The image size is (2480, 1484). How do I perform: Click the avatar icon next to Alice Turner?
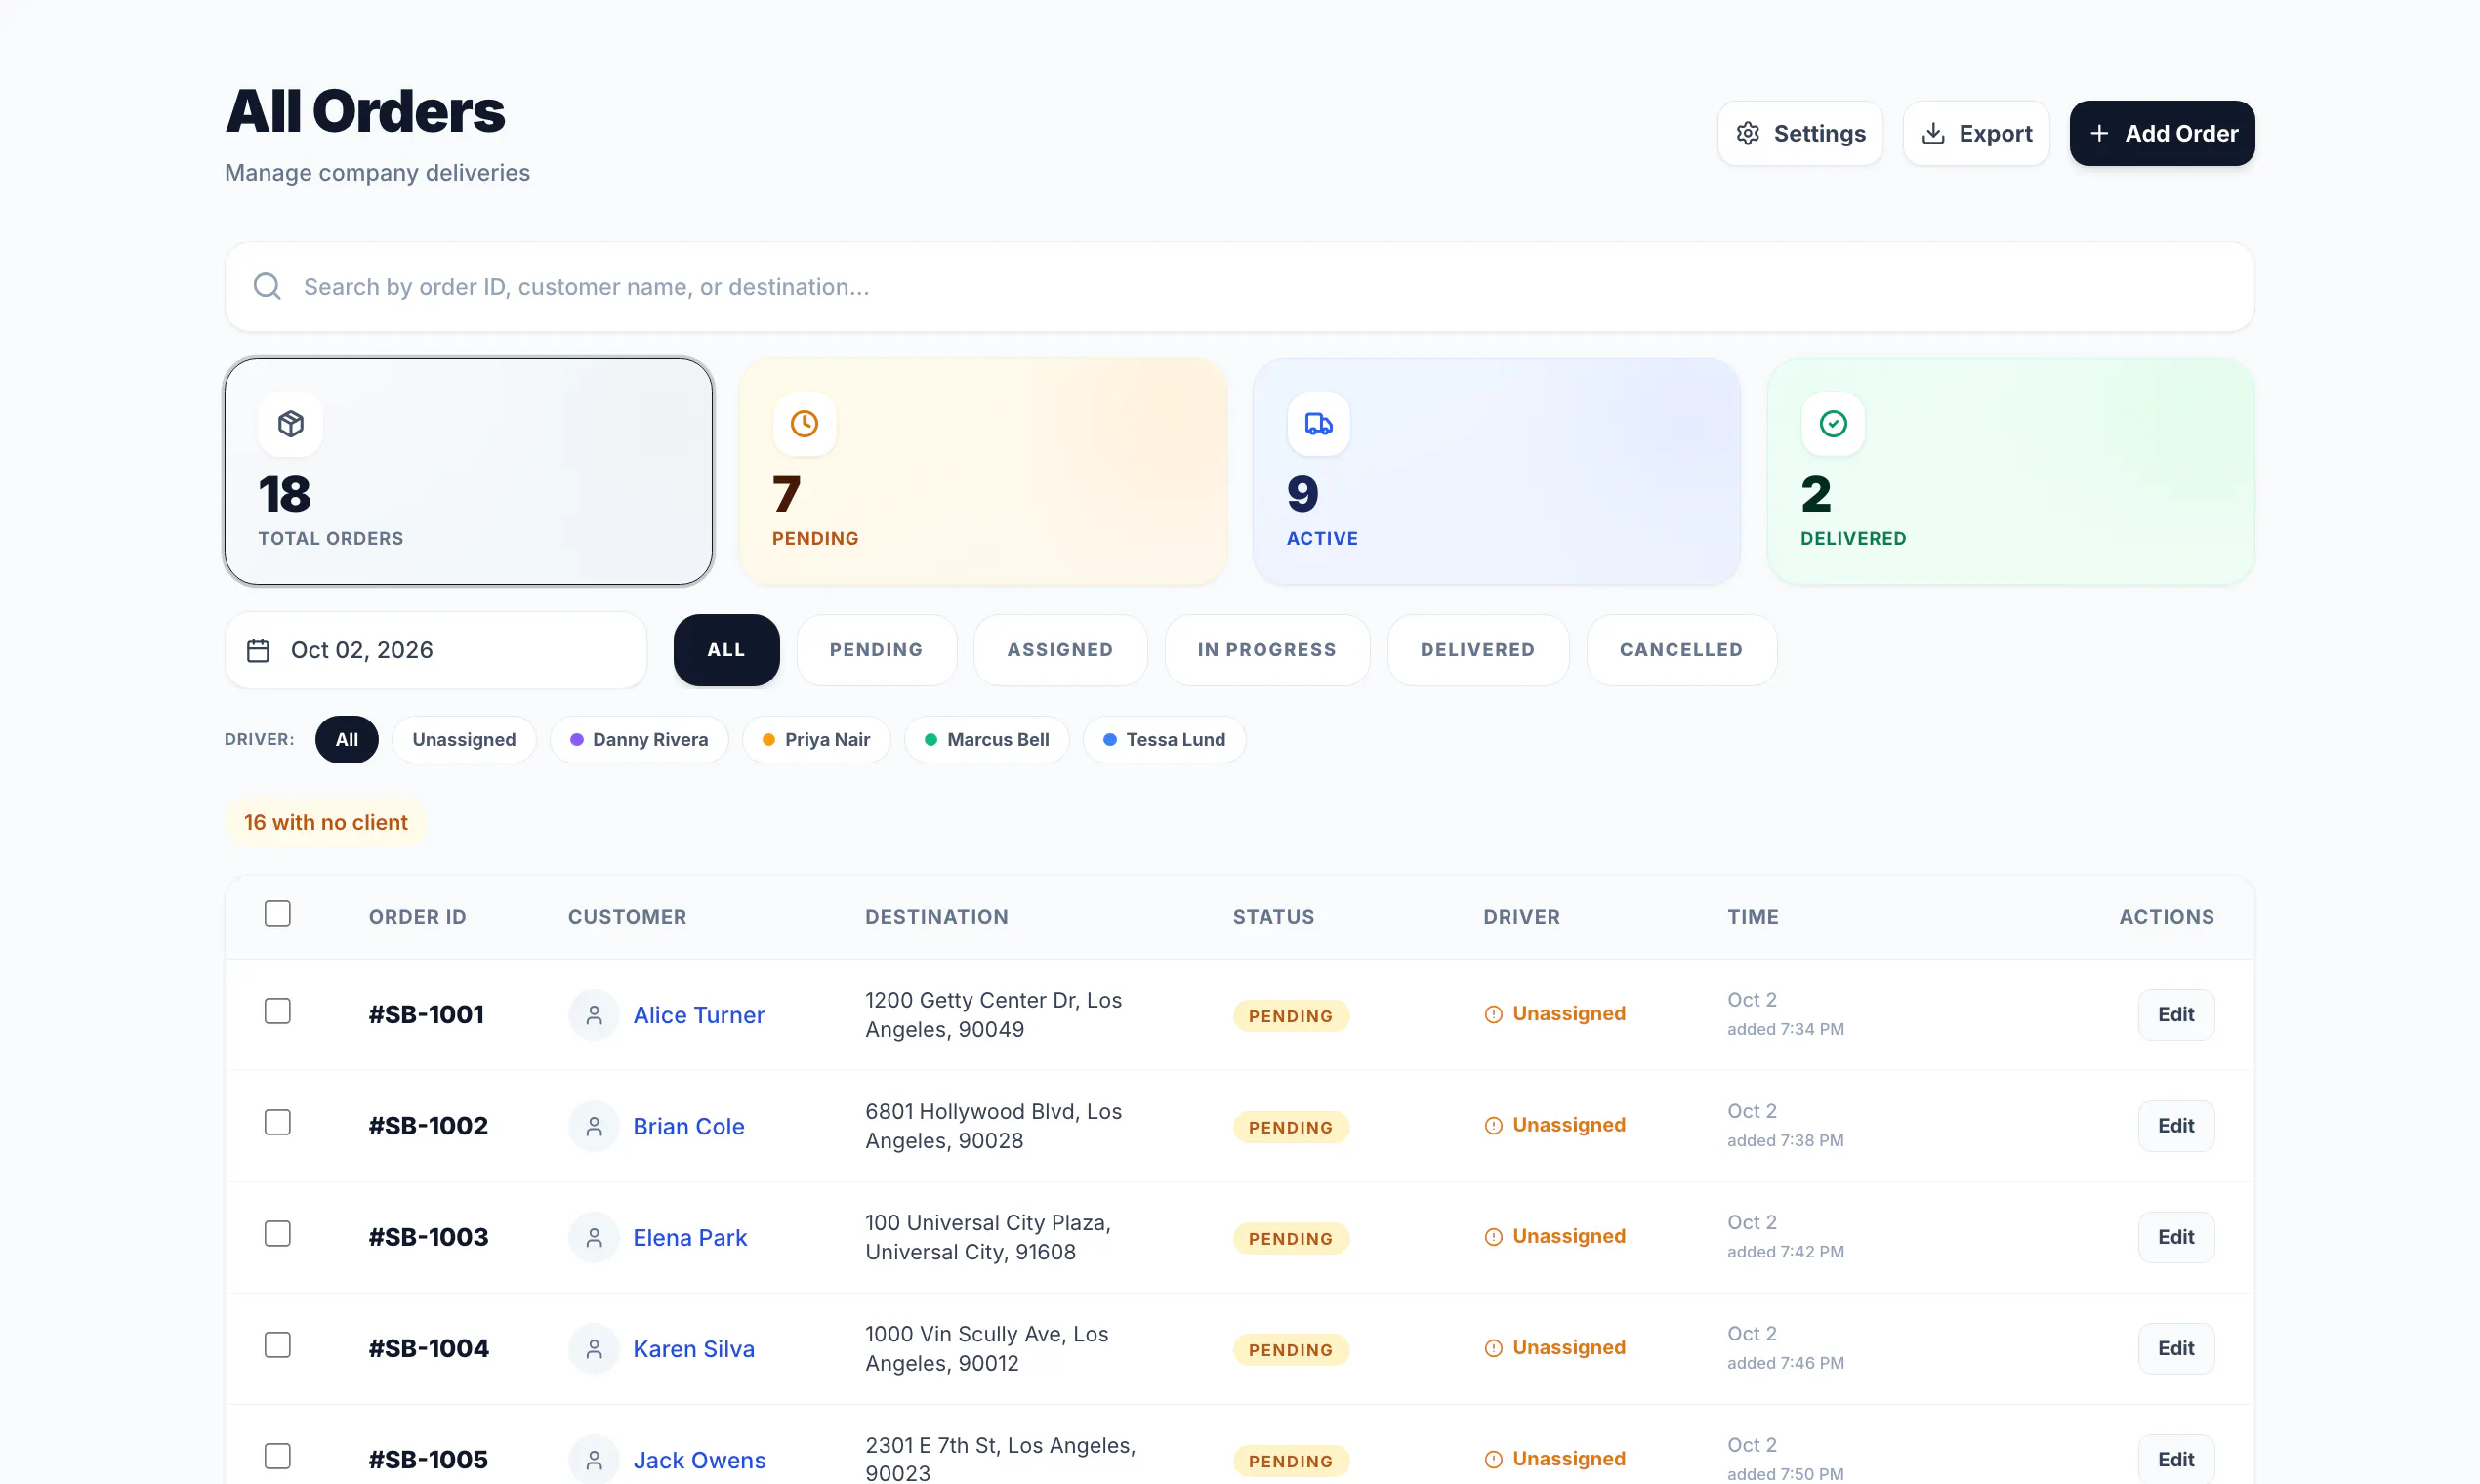coord(594,1015)
